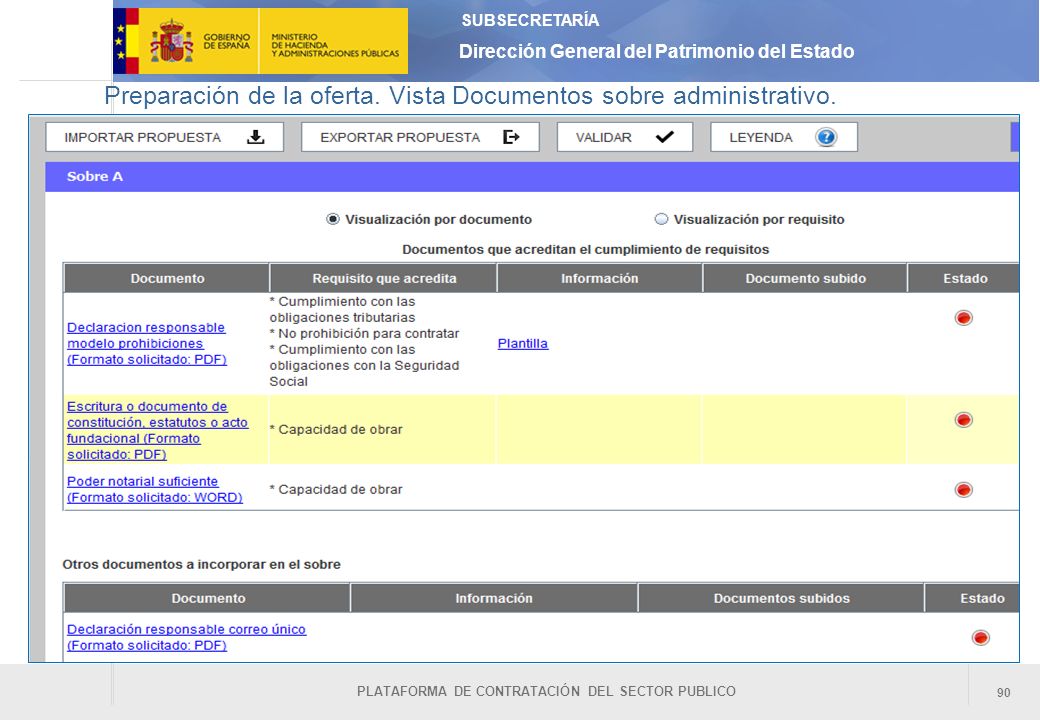1040x720 pixels.
Task: Click 'Plataforma de Contratación del Sector Publico' footer
Action: tap(546, 691)
